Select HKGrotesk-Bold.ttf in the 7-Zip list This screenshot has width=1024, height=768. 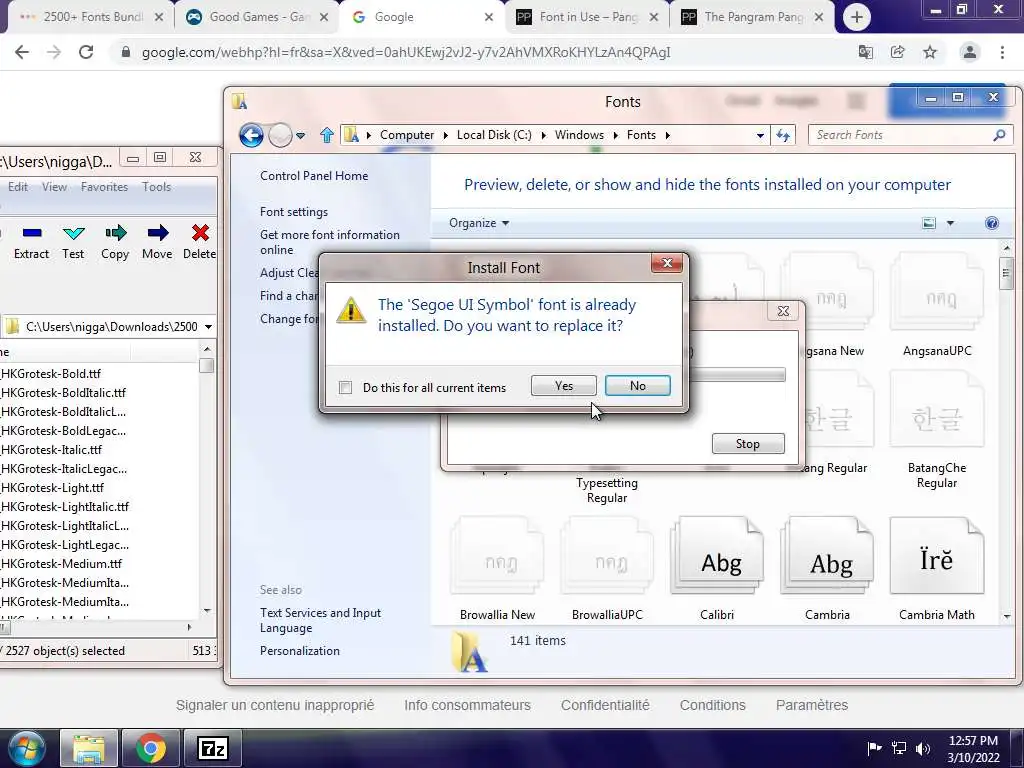[x=51, y=374]
